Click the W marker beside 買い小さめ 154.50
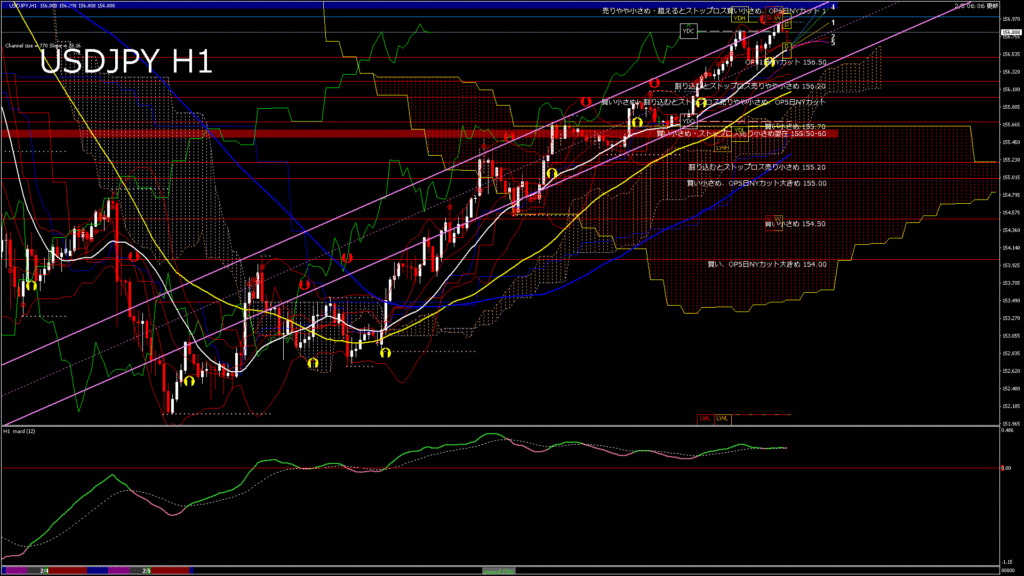1024x576 pixels. click(778, 218)
